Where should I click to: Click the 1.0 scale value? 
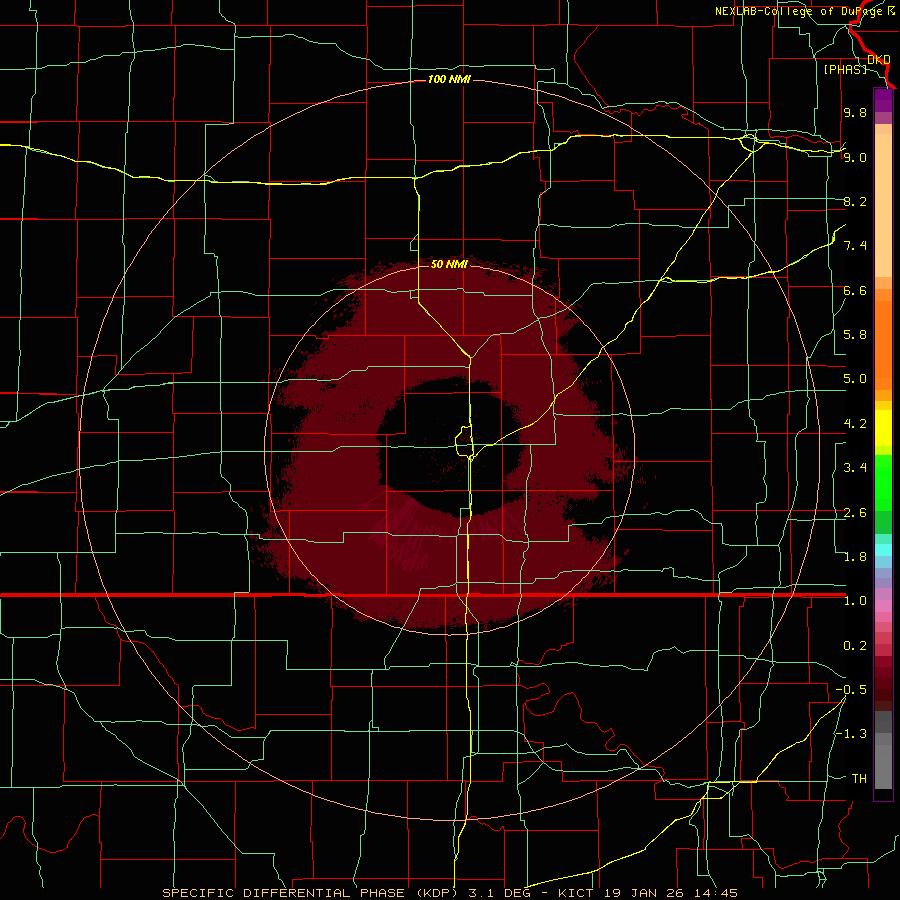(855, 601)
